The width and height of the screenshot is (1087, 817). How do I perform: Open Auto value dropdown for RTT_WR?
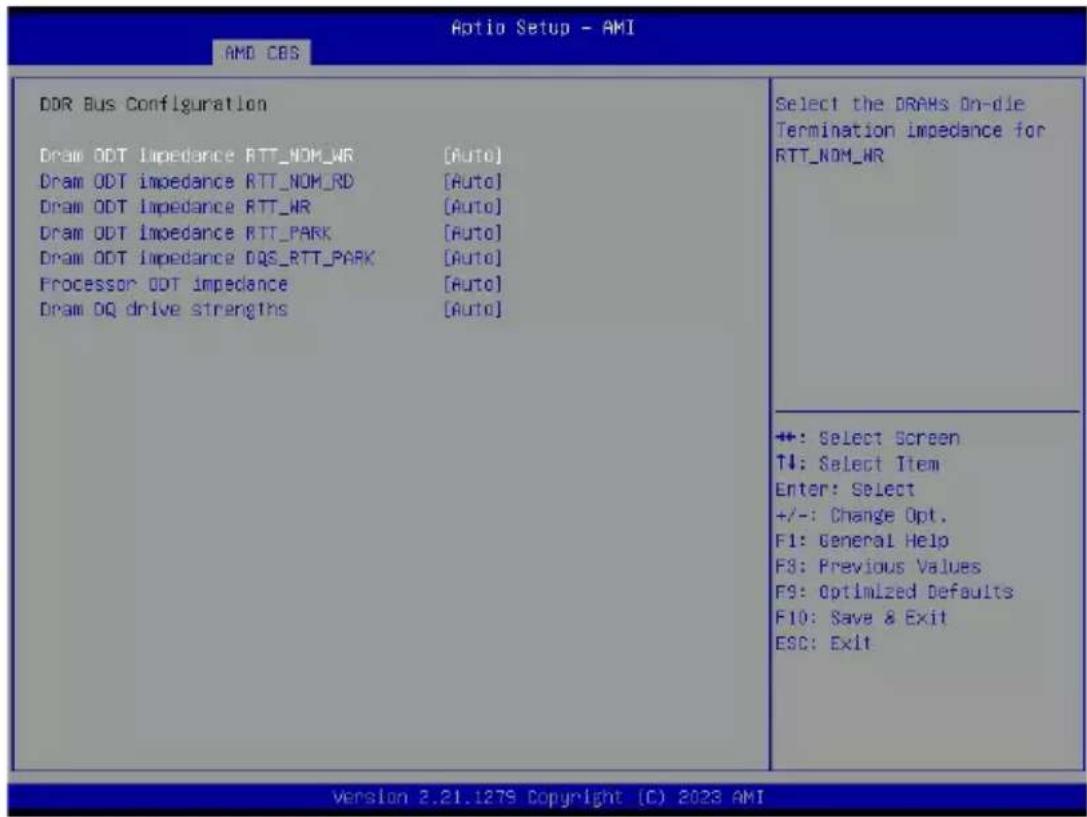tap(472, 207)
